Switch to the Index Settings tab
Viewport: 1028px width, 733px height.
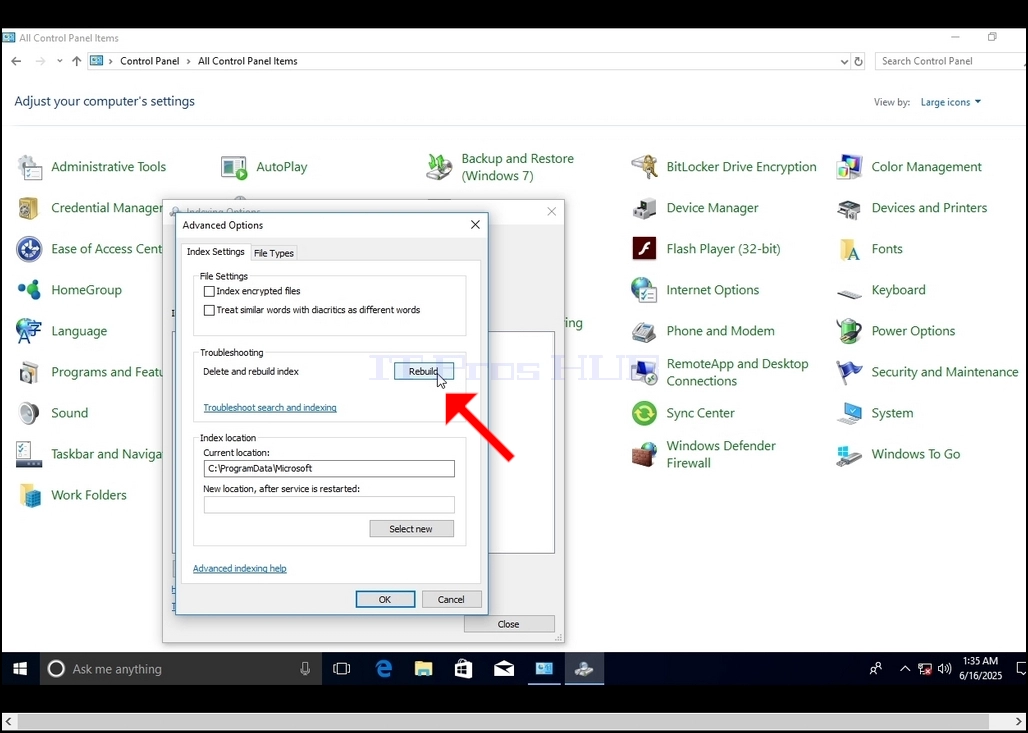coord(215,252)
